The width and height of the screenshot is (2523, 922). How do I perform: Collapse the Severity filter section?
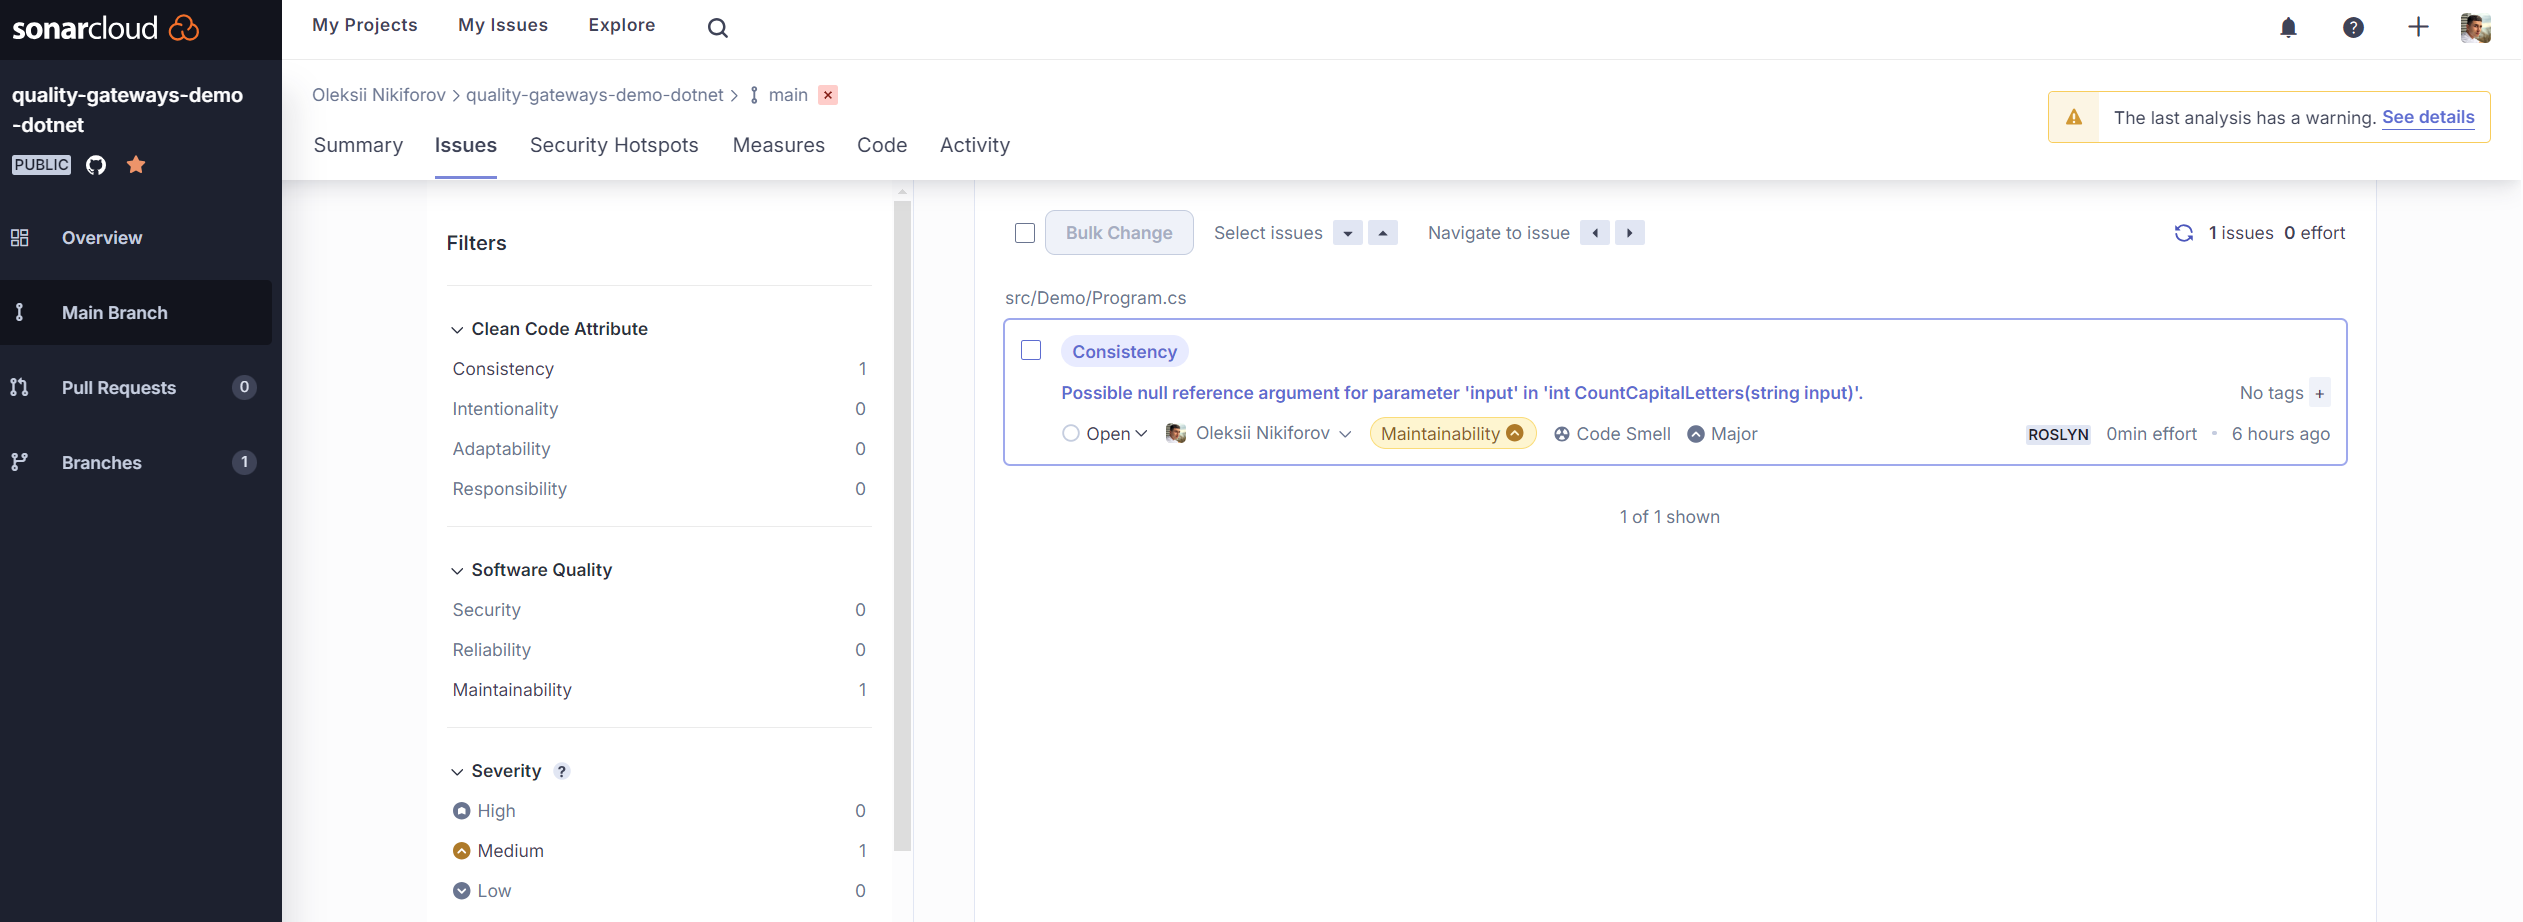tap(496, 771)
